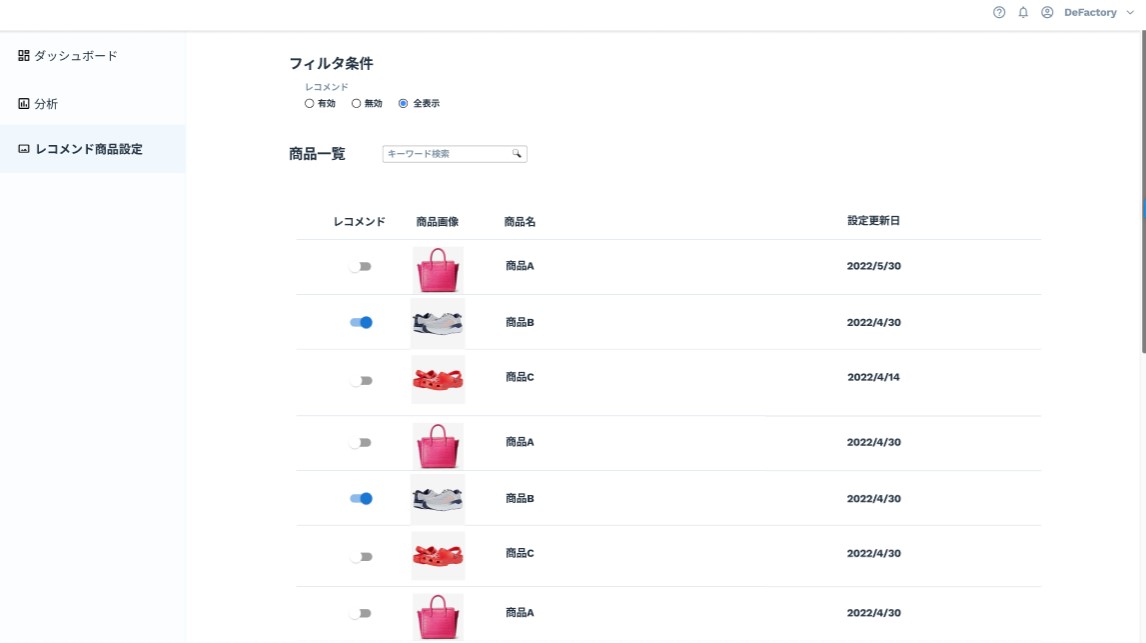
Task: Open the help question mark icon
Action: pos(998,12)
